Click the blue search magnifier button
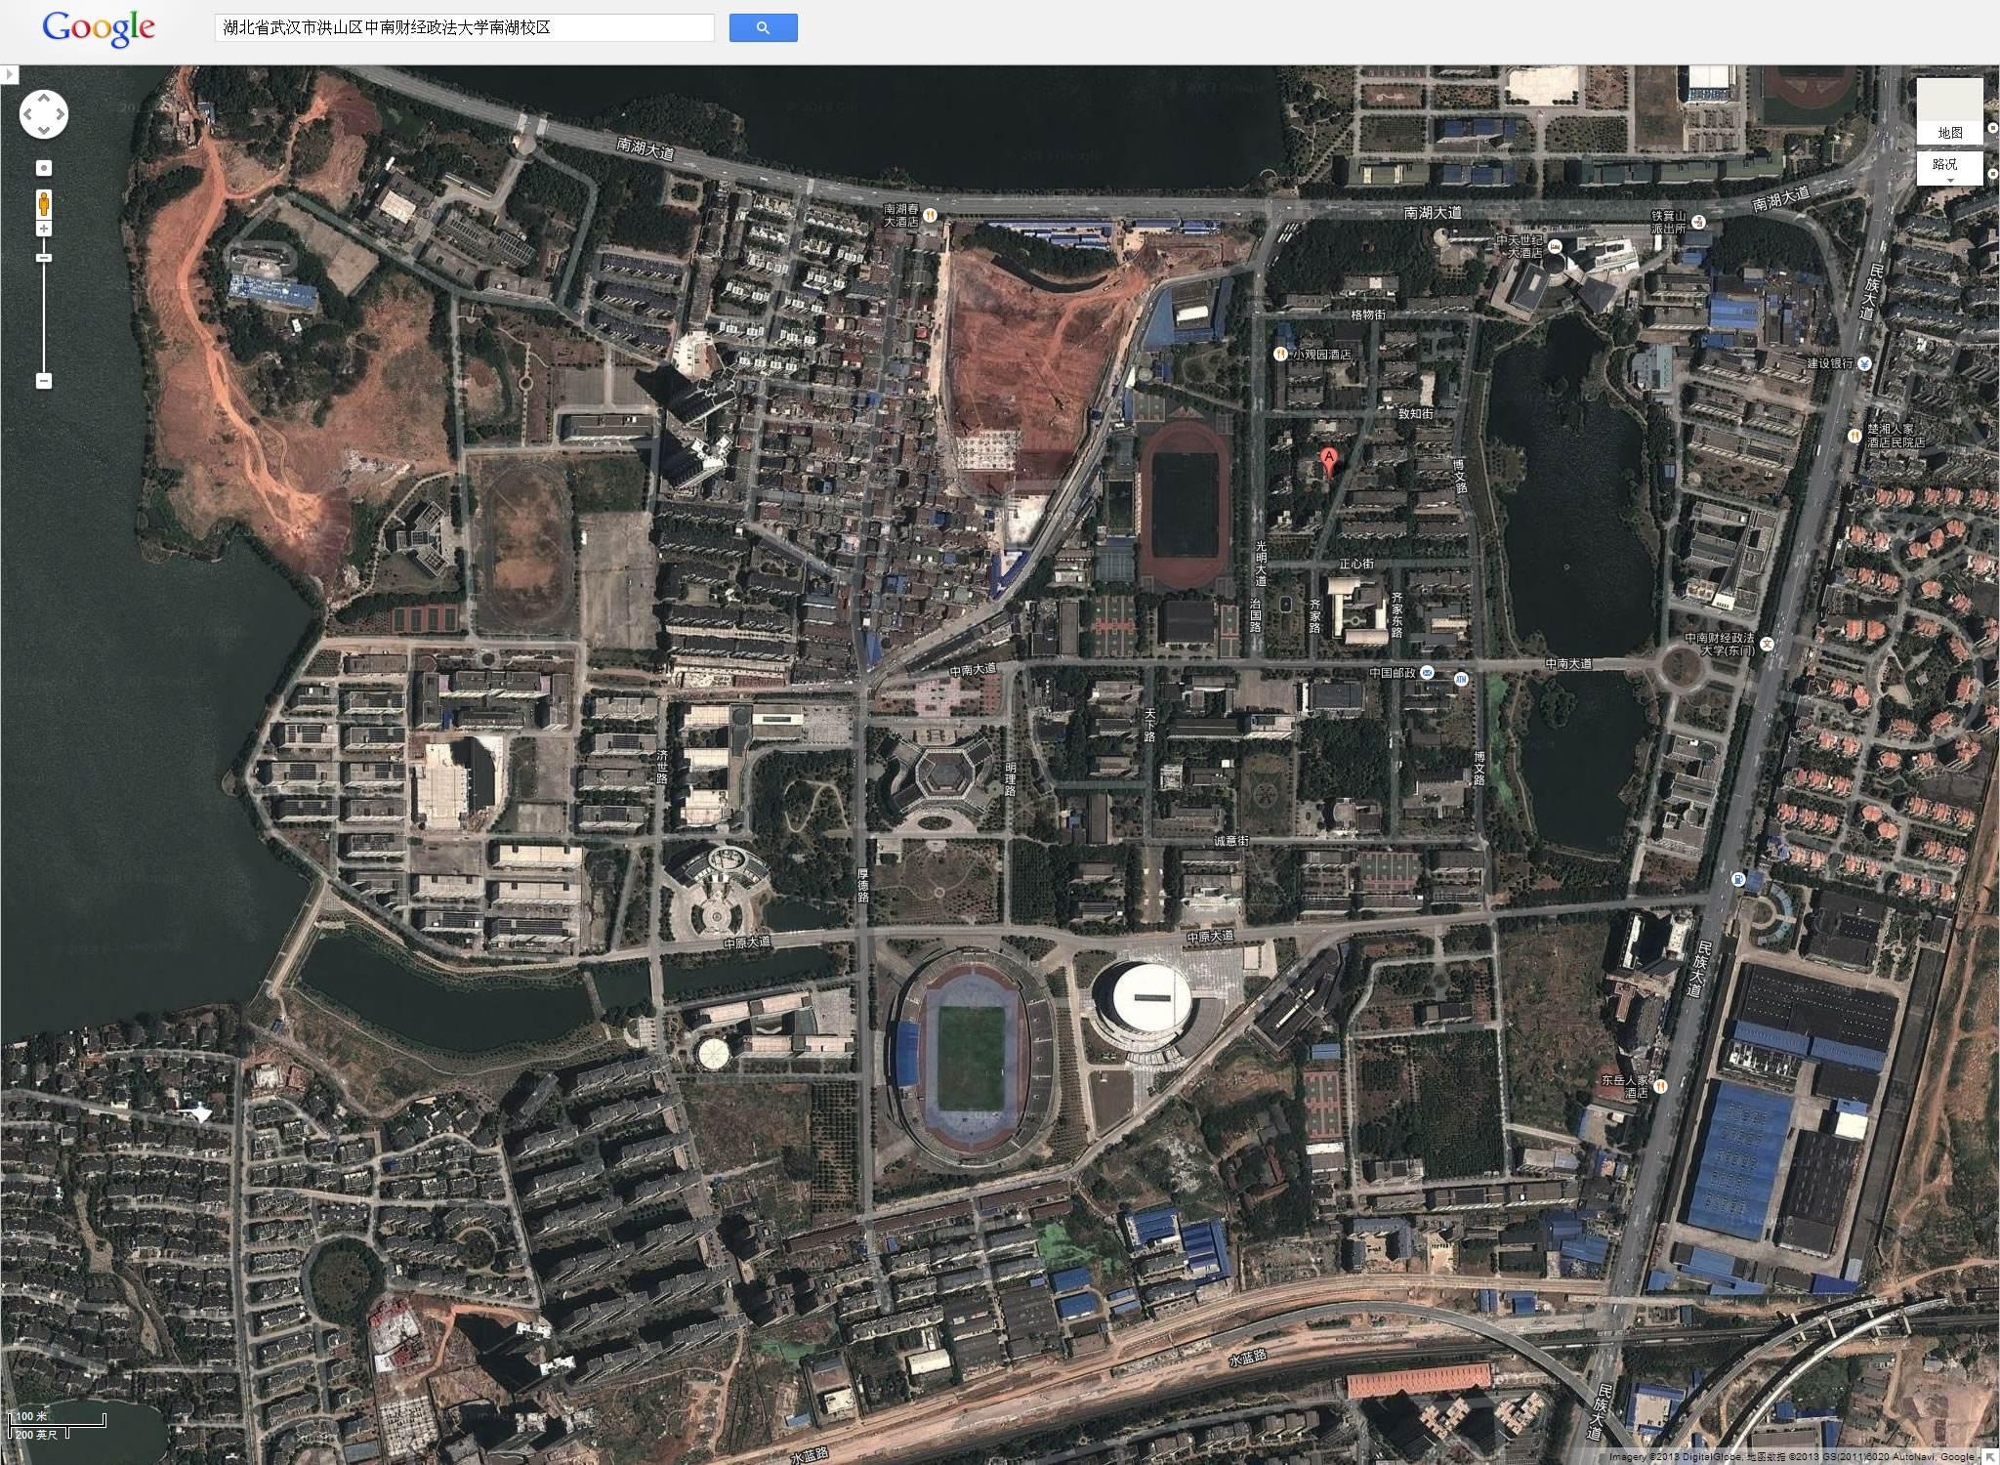Screen dimensions: 2000x1465 click(763, 28)
